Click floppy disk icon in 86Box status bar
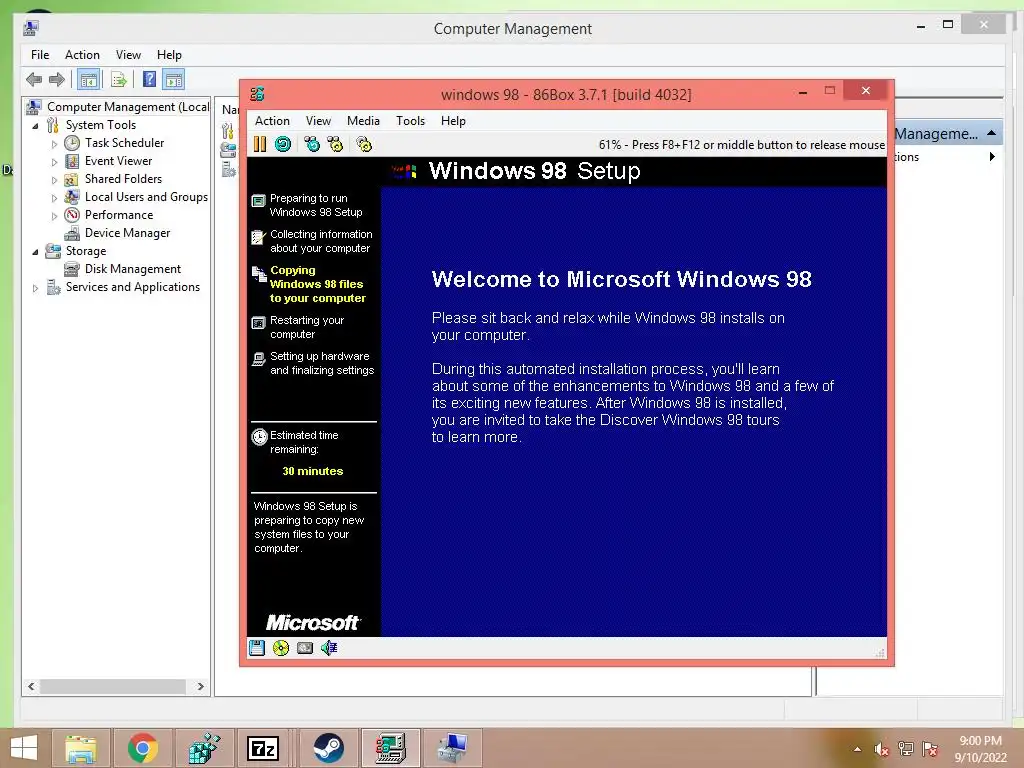1024x768 pixels. pyautogui.click(x=257, y=648)
